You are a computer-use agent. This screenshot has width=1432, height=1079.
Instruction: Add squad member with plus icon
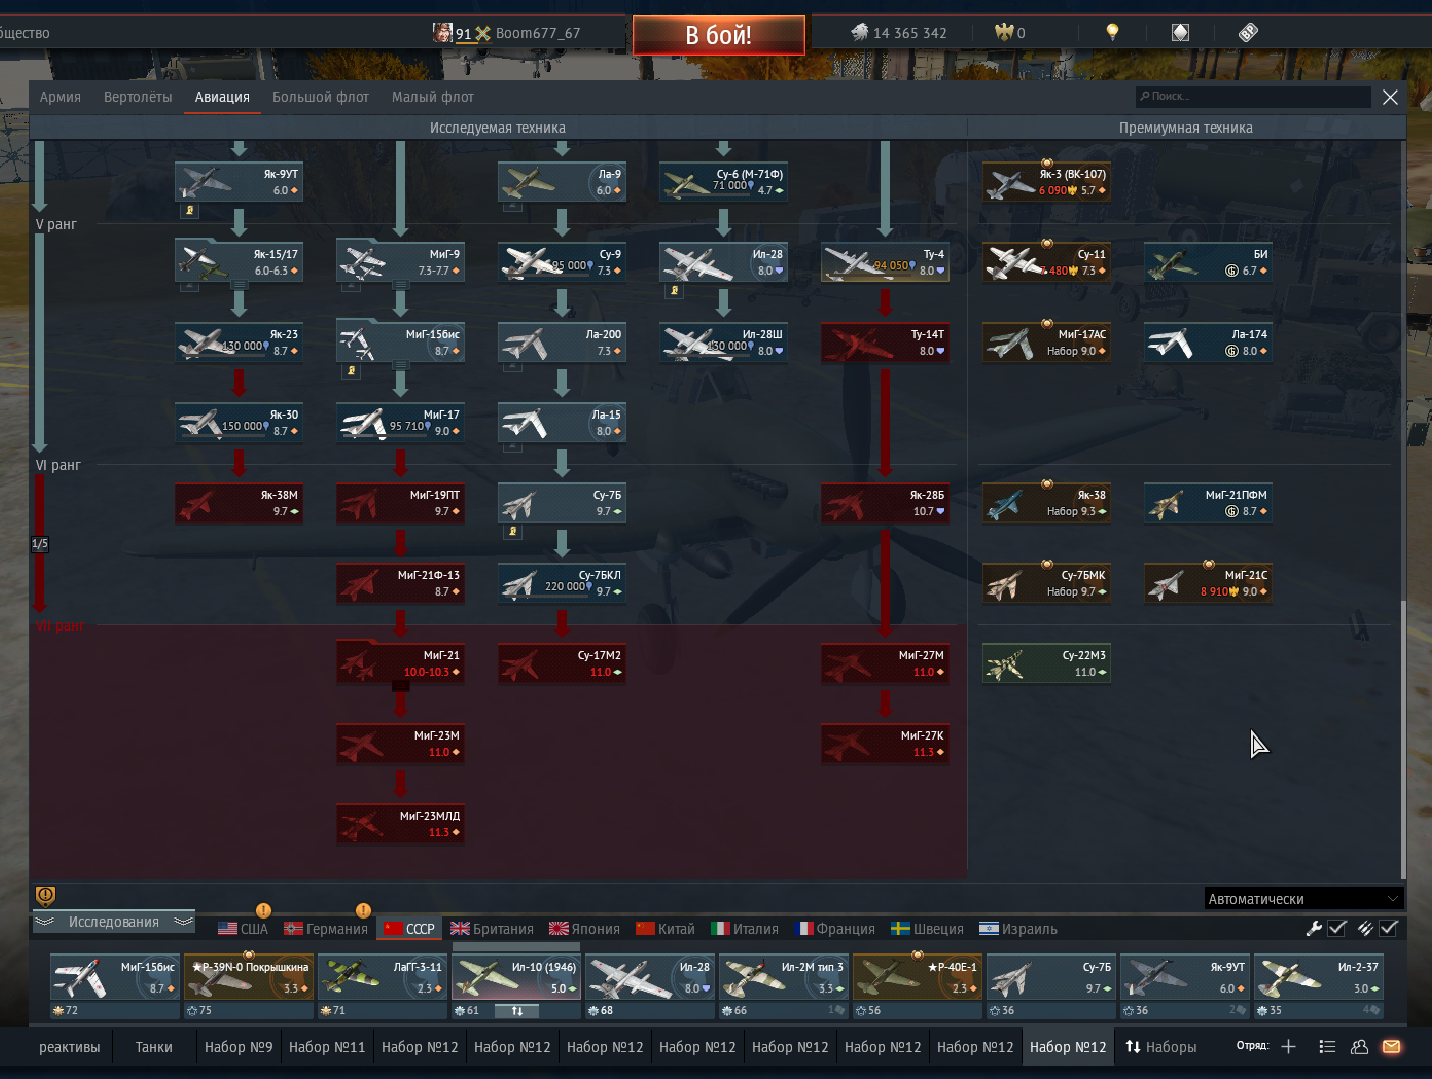1288,1046
